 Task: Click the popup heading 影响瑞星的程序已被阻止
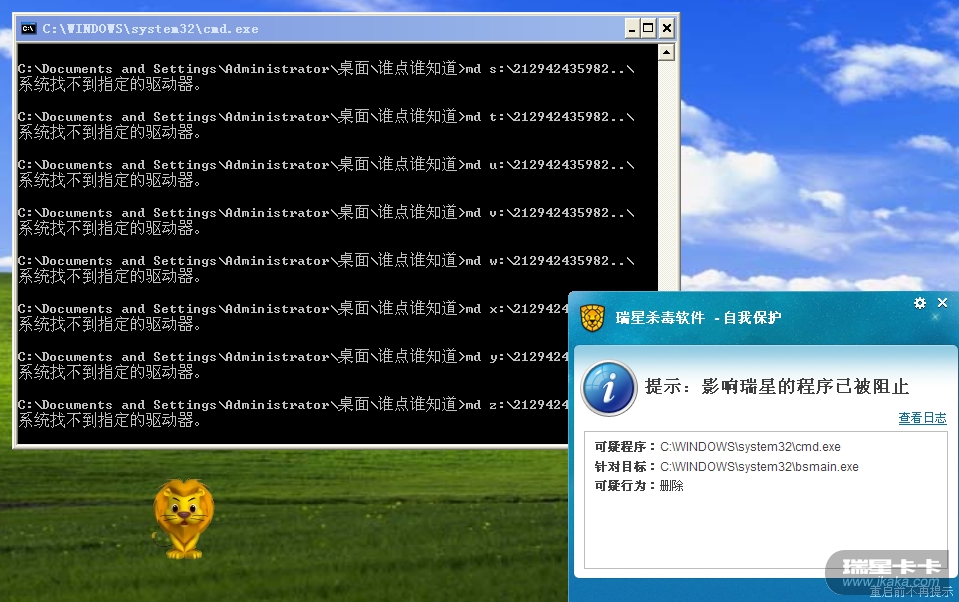point(805,387)
